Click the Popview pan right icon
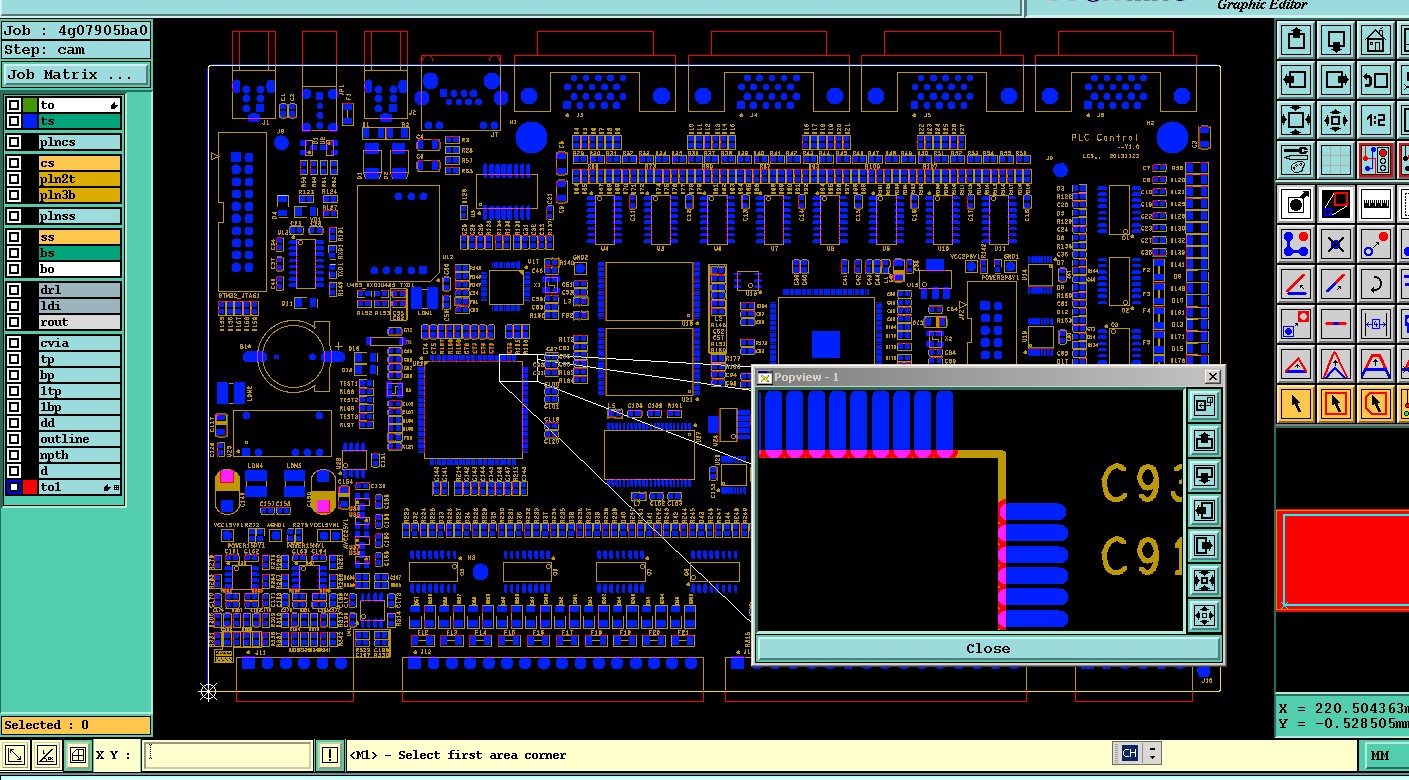This screenshot has height=780, width=1409. (x=1204, y=545)
